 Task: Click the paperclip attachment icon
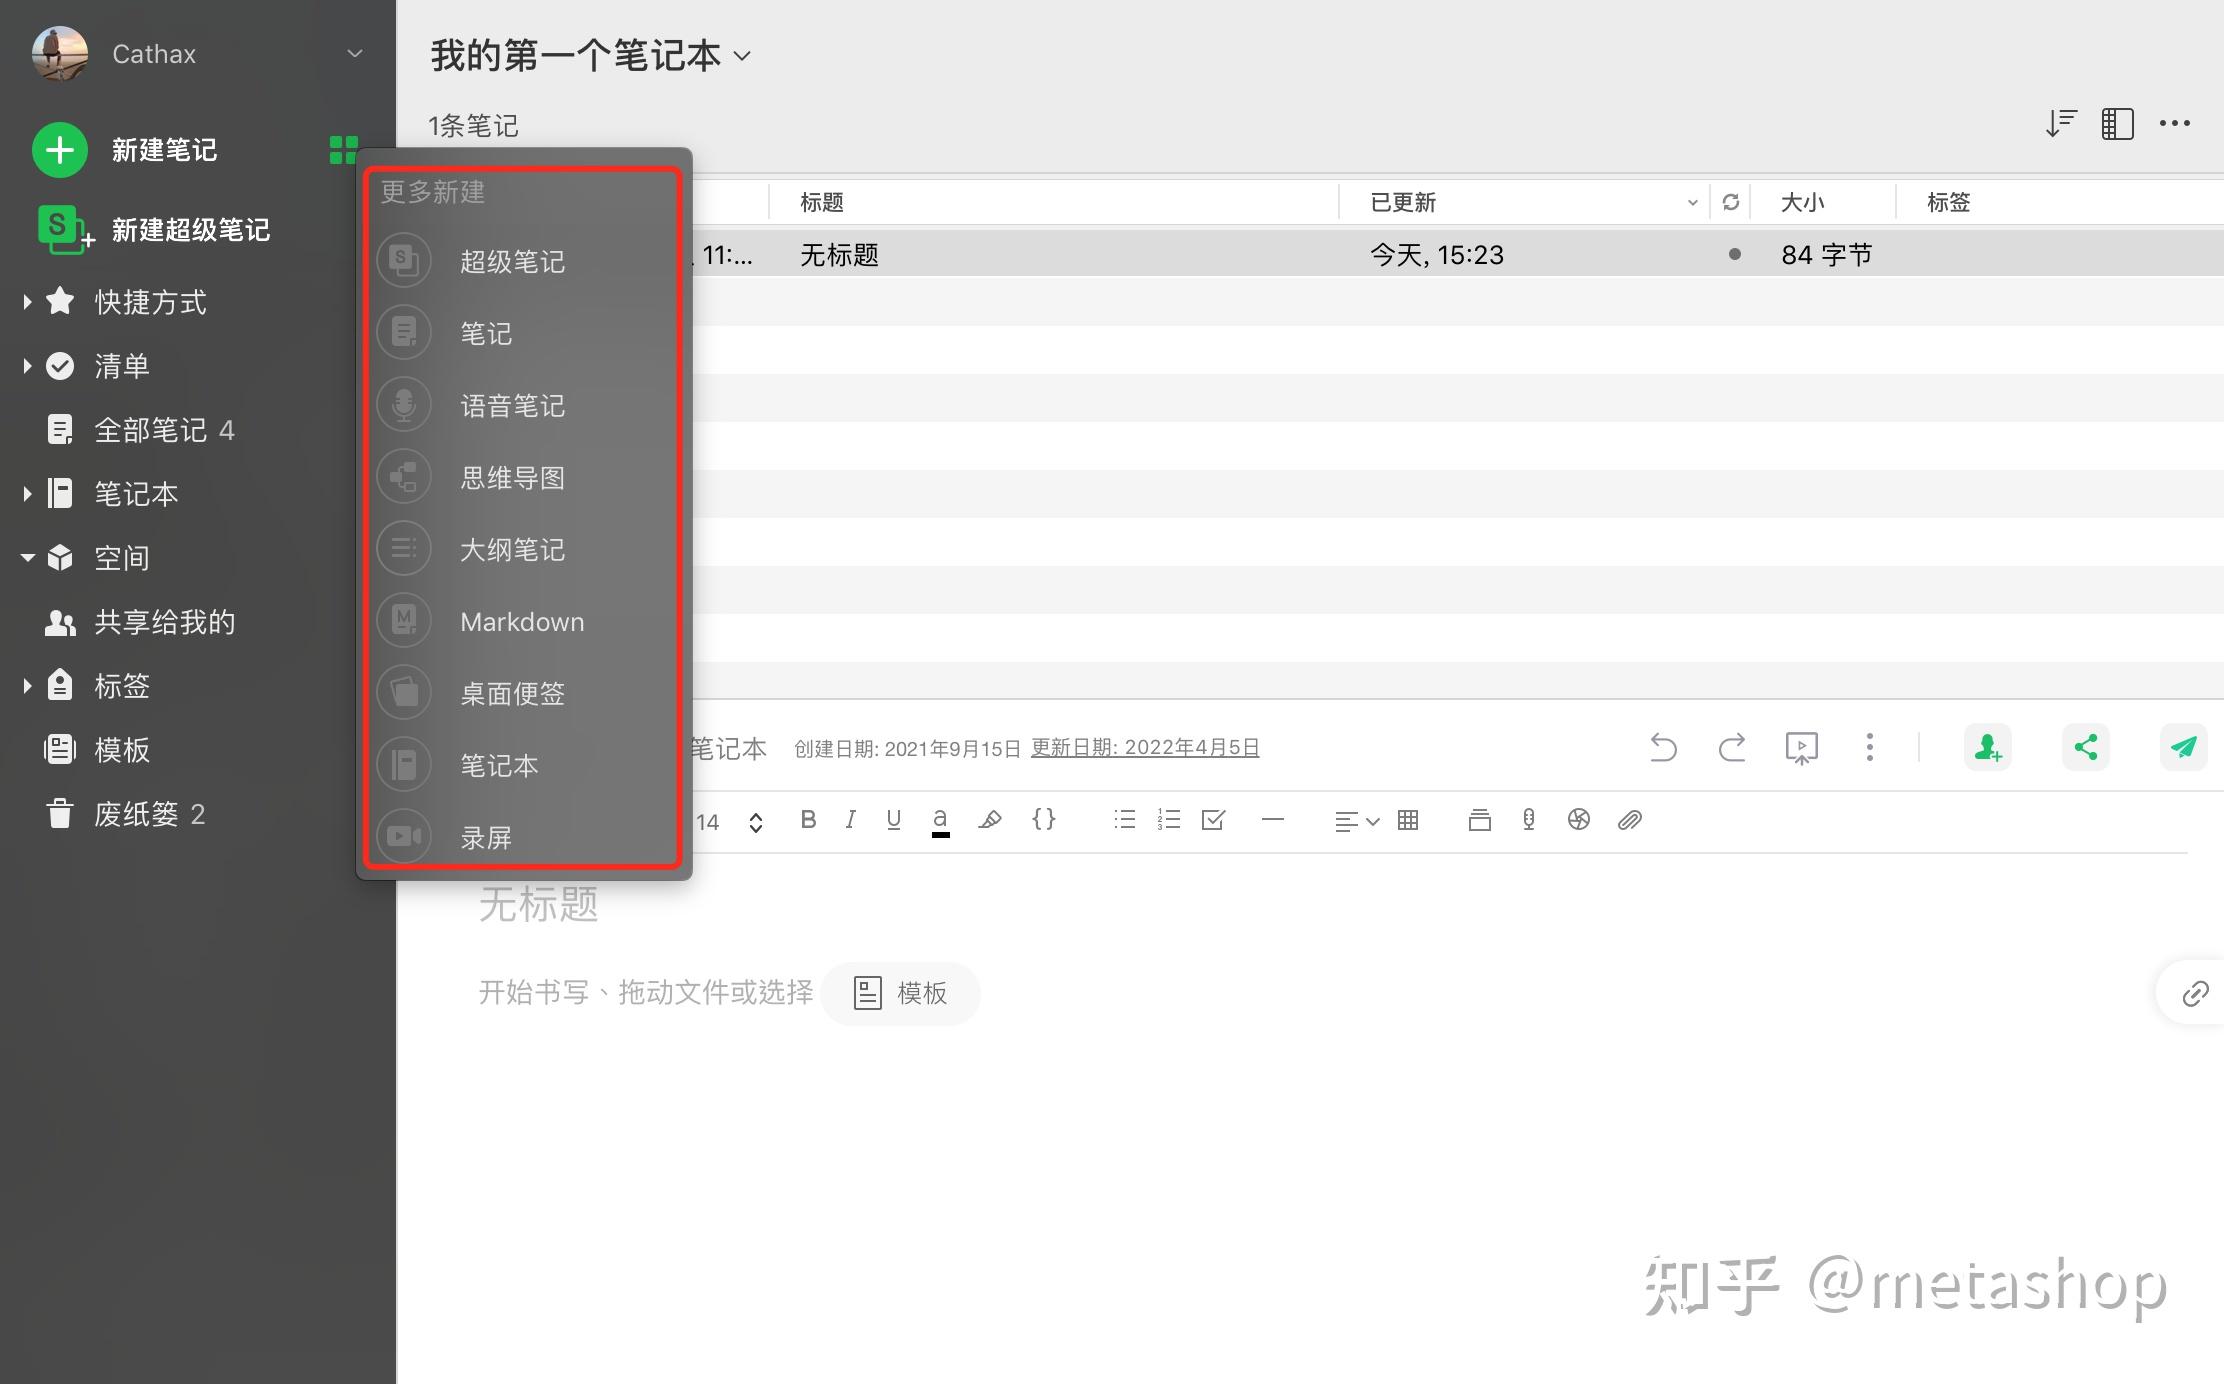click(x=1630, y=820)
